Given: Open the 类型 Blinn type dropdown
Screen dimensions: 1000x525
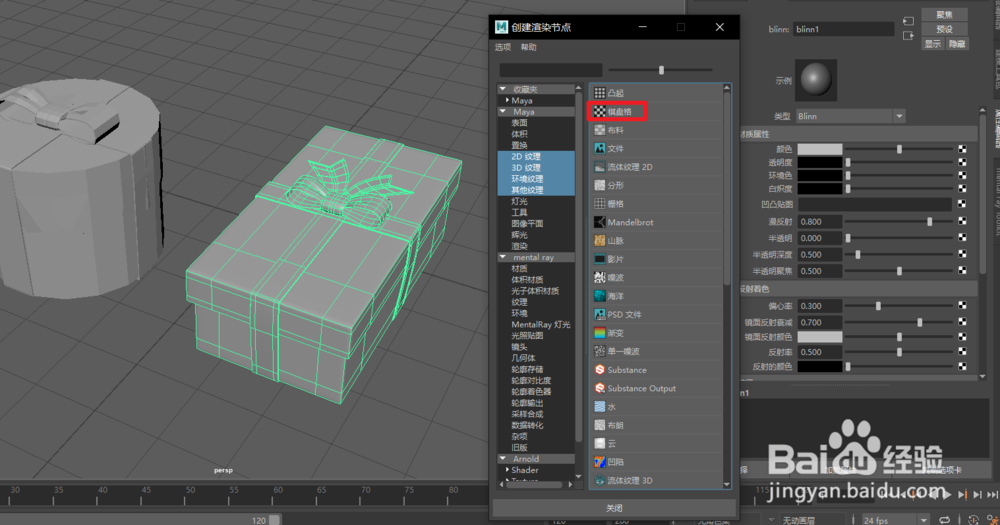Looking at the screenshot, I should [849, 116].
